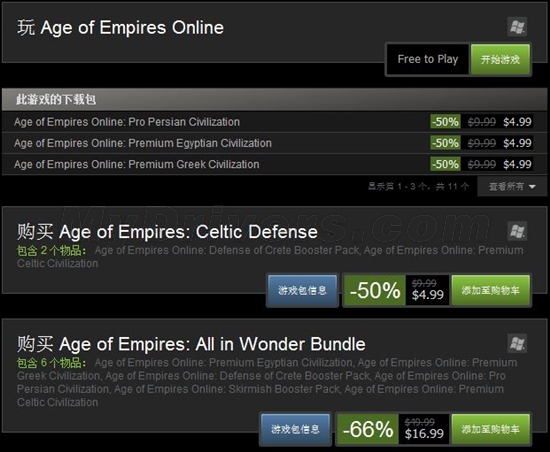
Task: Click the large -50% Celtic Defense badge
Action: (375, 290)
